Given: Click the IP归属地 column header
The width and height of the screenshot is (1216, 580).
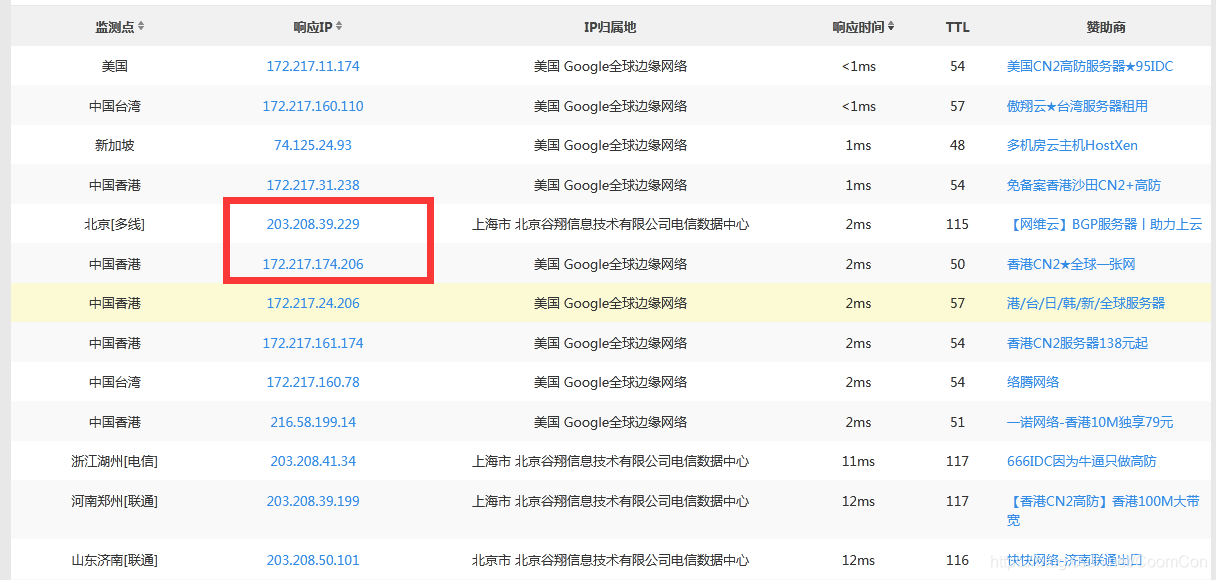Looking at the screenshot, I should tap(610, 27).
